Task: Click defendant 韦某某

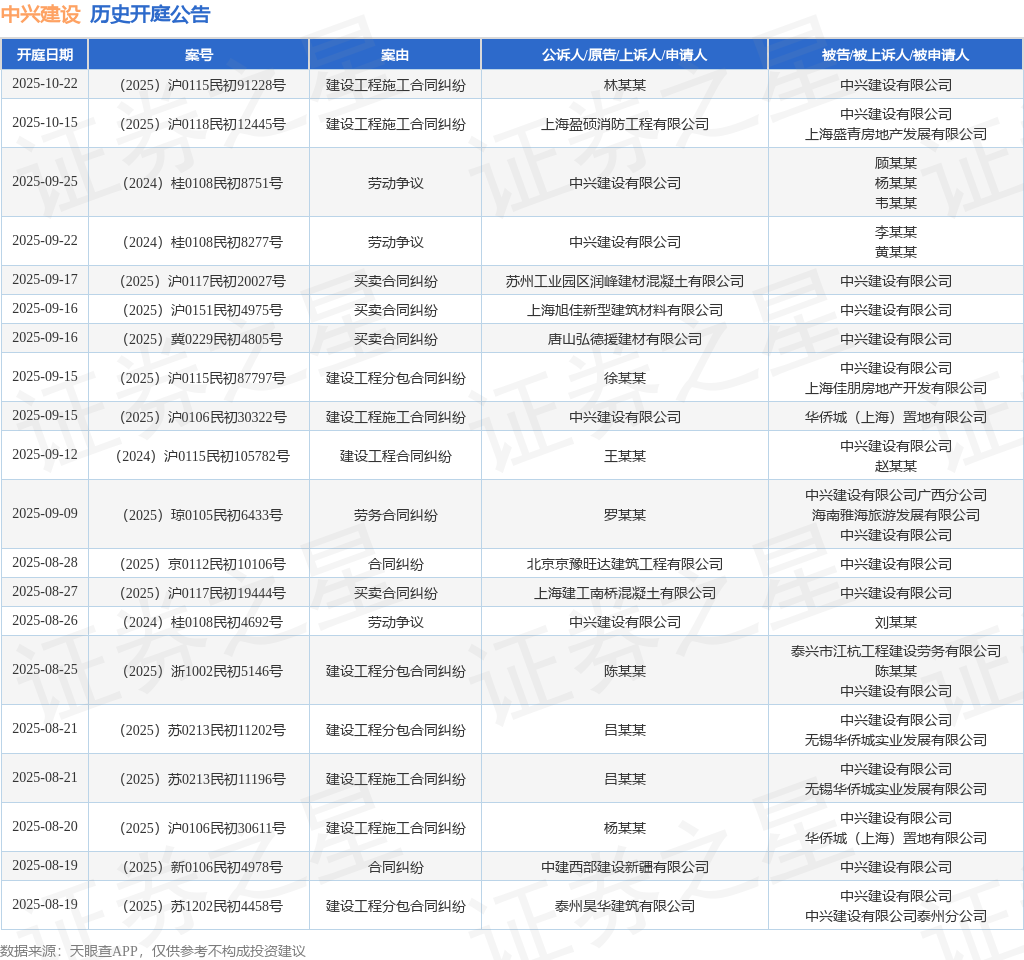Action: (x=895, y=203)
